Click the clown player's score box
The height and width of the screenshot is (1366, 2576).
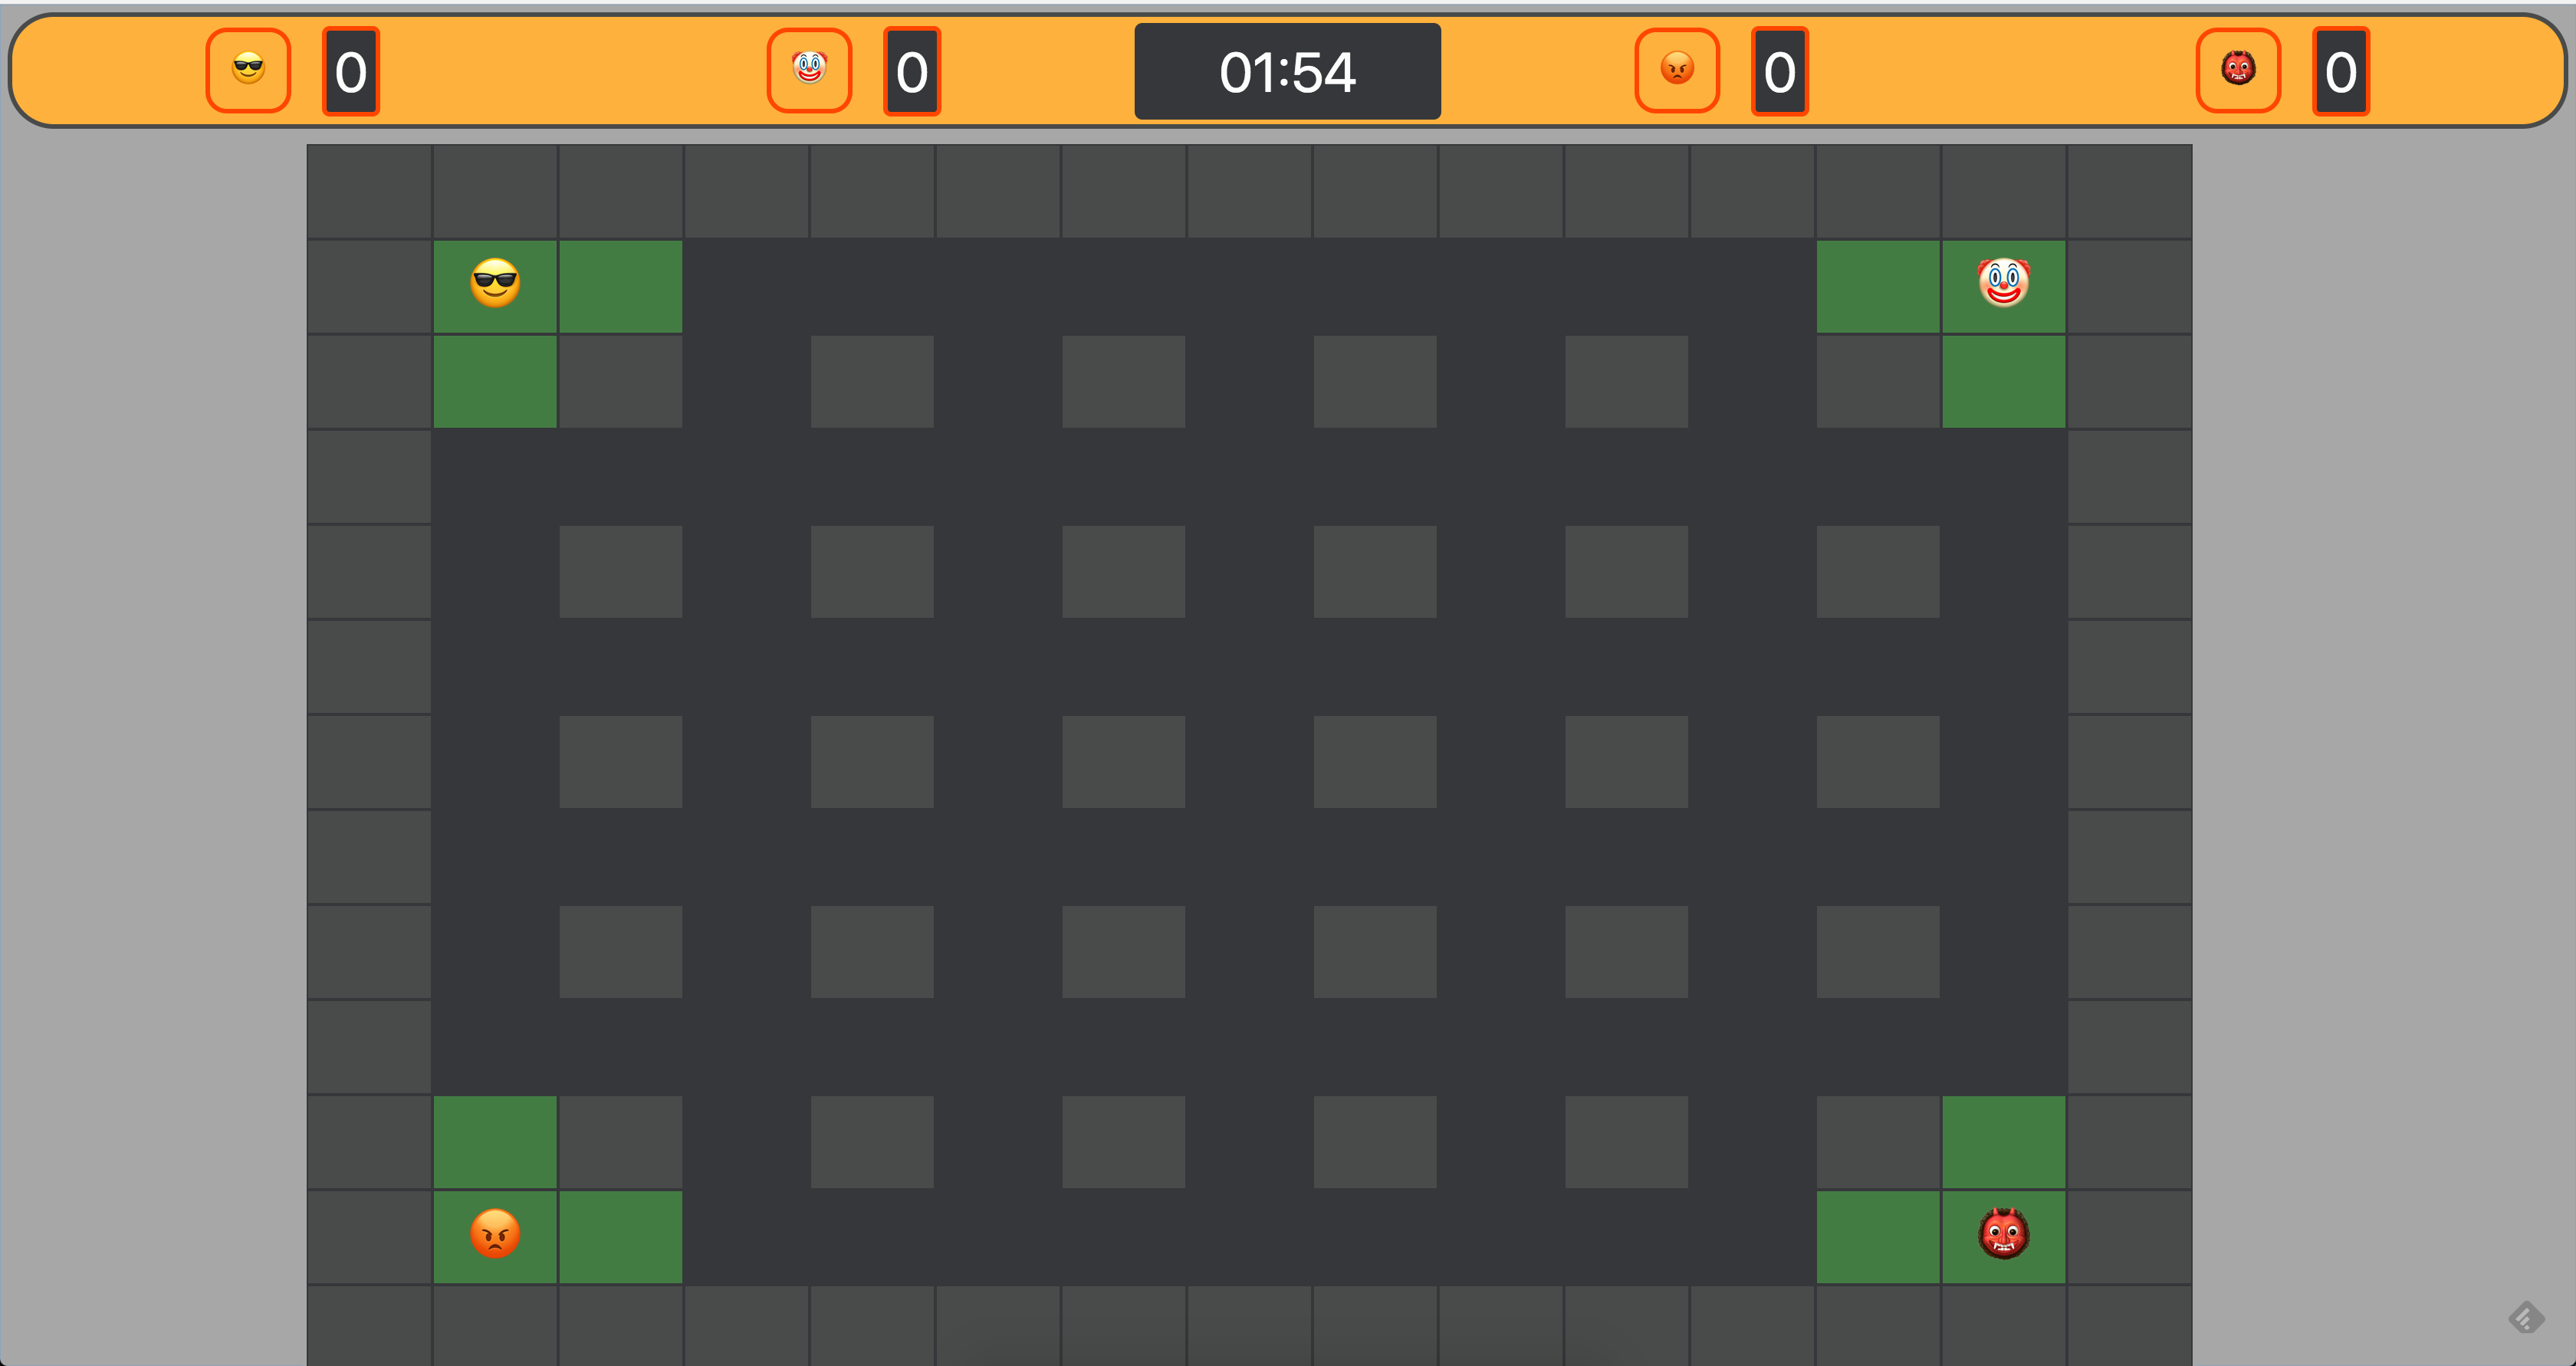pos(912,72)
